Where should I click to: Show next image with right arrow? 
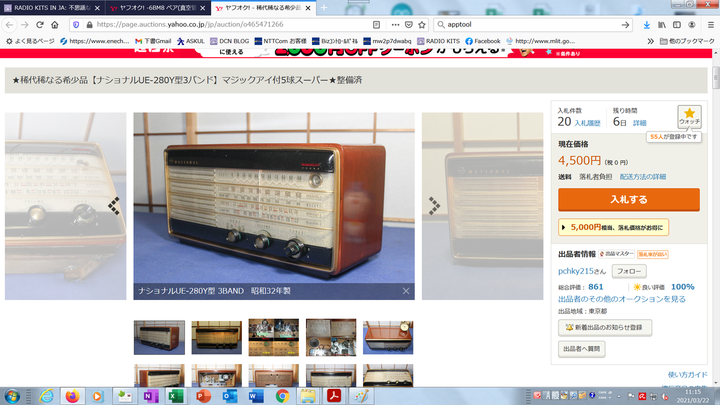tap(434, 205)
